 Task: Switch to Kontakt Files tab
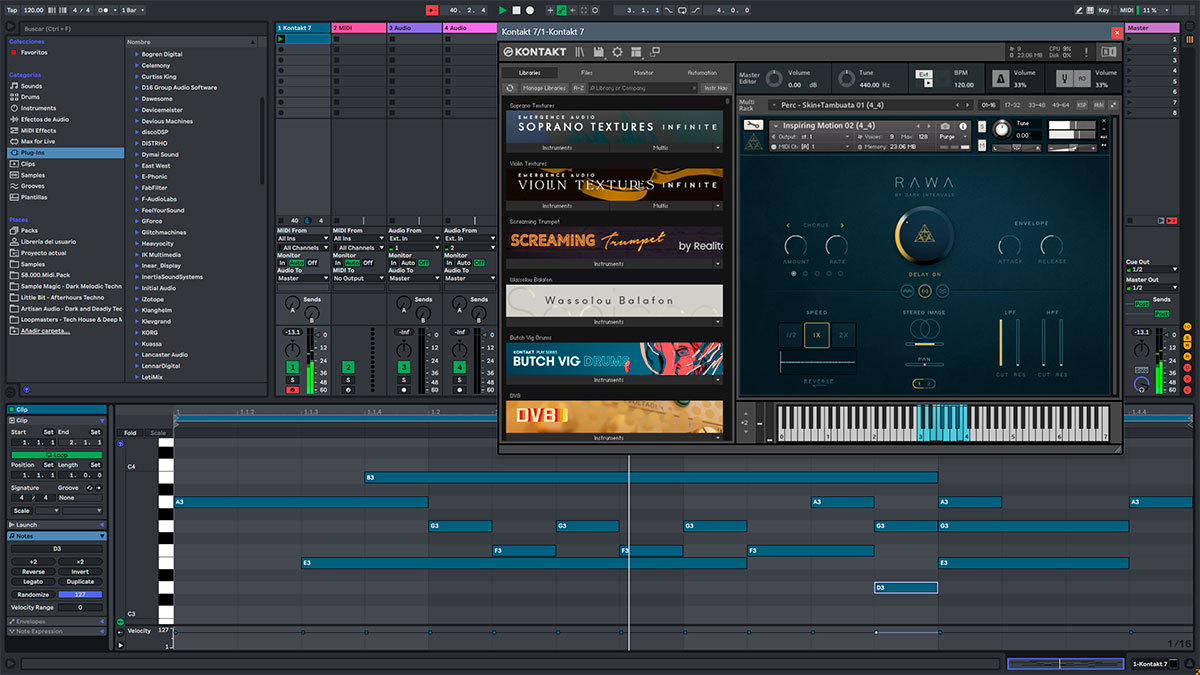pyautogui.click(x=586, y=73)
